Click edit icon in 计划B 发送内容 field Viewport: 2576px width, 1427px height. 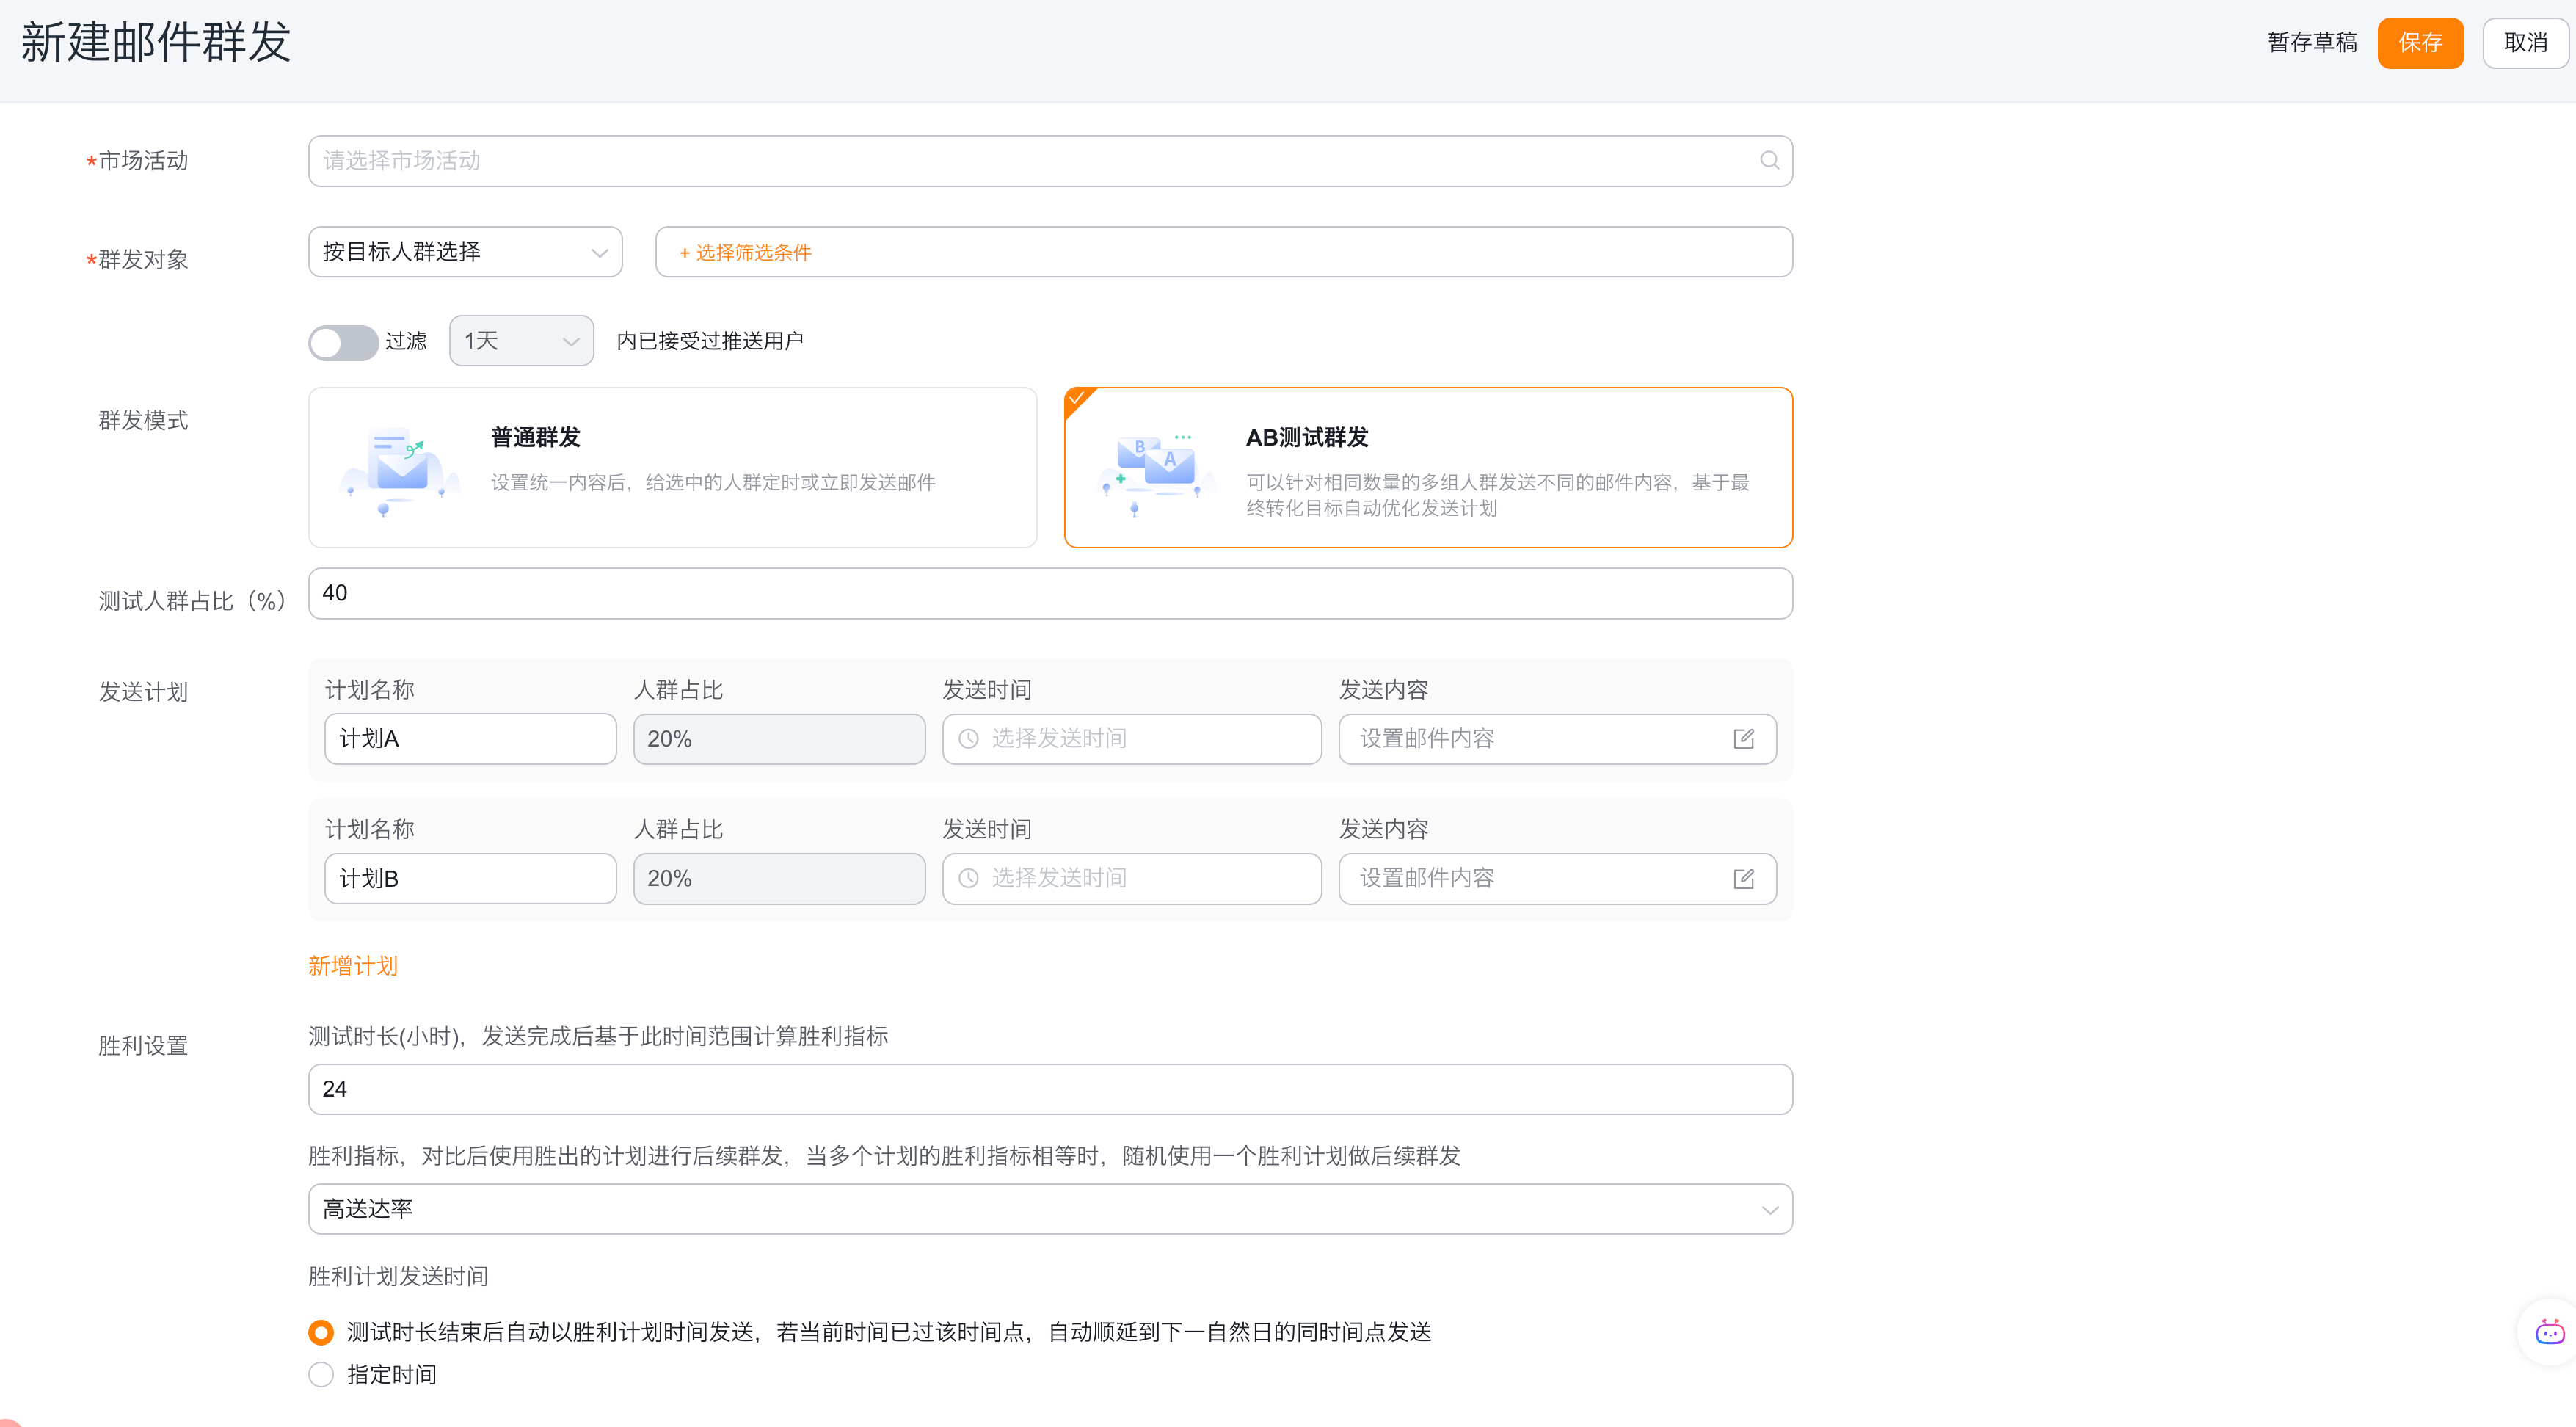(x=1743, y=878)
